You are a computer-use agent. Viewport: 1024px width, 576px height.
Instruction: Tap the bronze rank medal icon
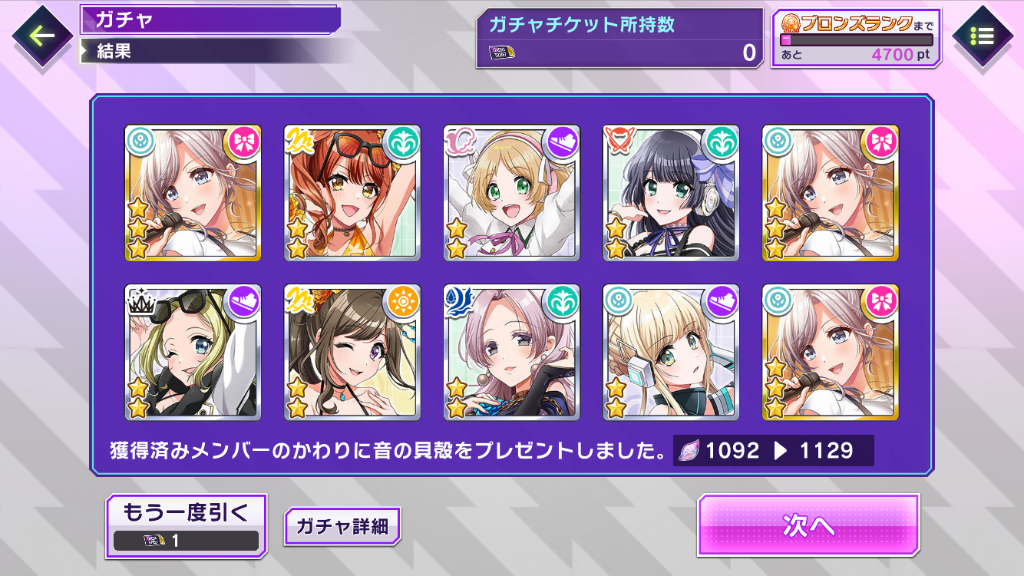coord(791,24)
